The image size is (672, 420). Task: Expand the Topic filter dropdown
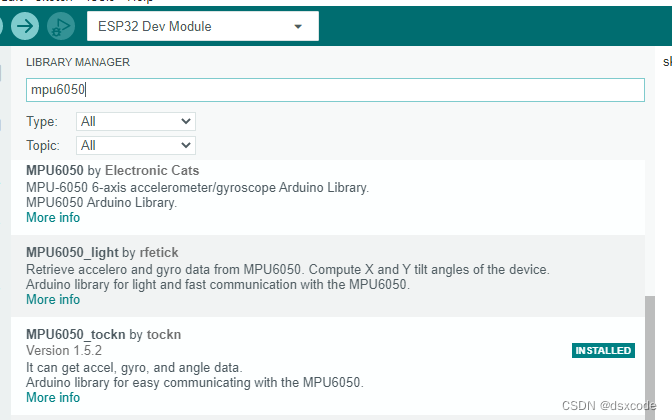click(x=136, y=145)
